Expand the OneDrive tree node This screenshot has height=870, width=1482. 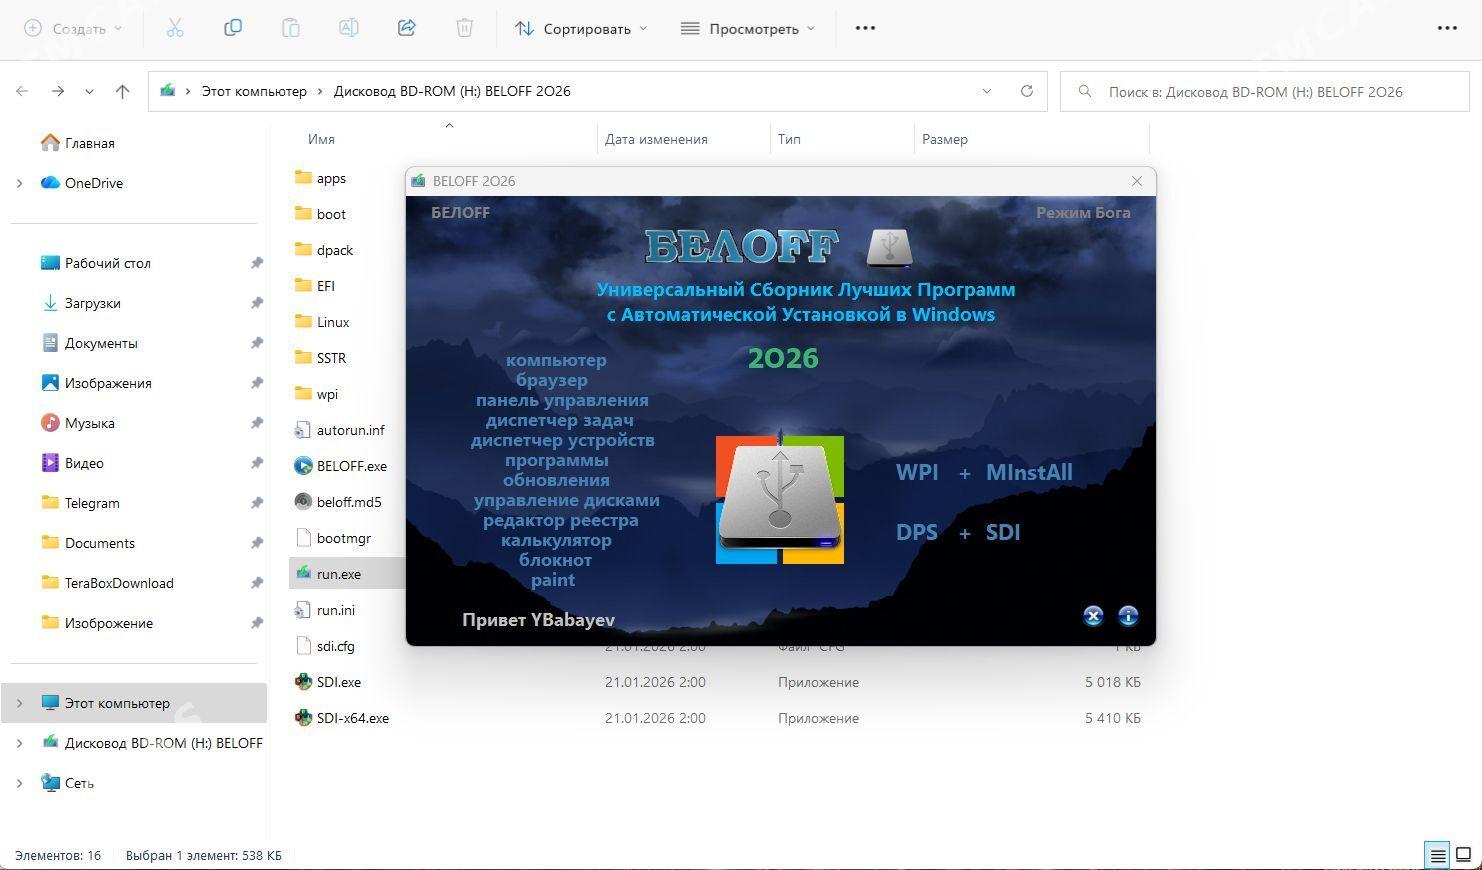point(19,183)
